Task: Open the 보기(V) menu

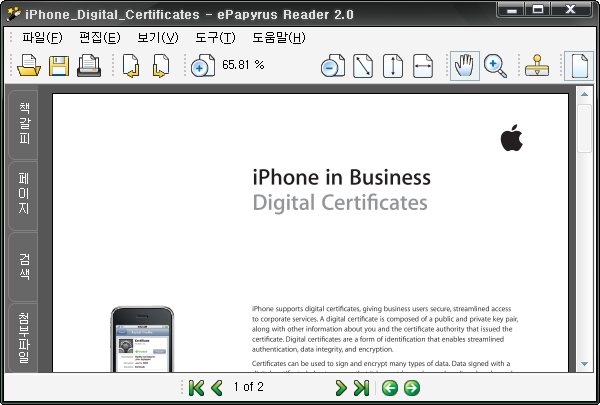Action: (158, 38)
